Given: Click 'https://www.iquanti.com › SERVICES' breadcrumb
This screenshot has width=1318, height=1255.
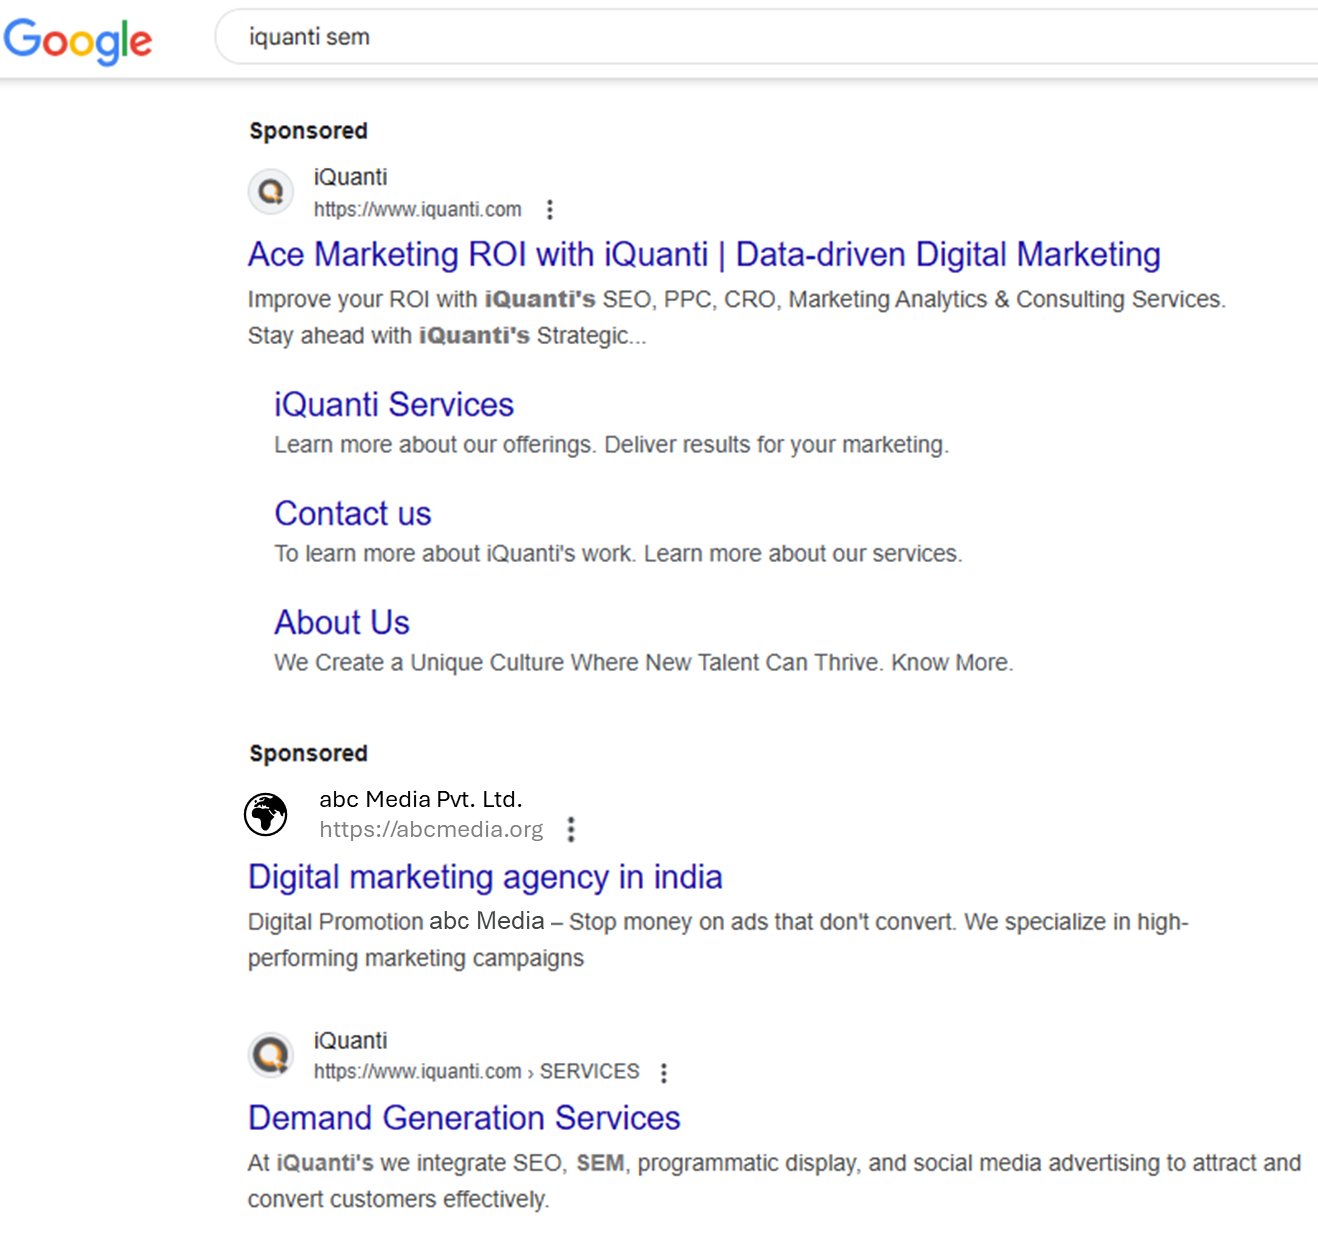Looking at the screenshot, I should click(476, 1071).
